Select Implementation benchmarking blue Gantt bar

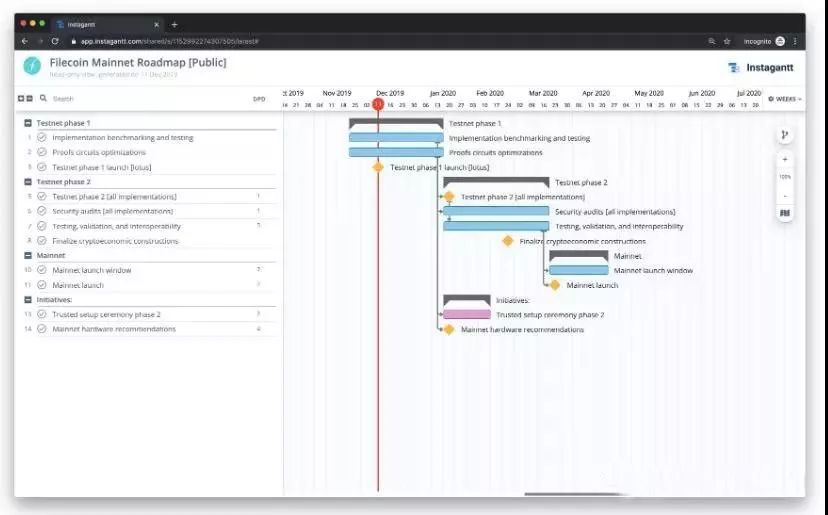tap(396, 138)
